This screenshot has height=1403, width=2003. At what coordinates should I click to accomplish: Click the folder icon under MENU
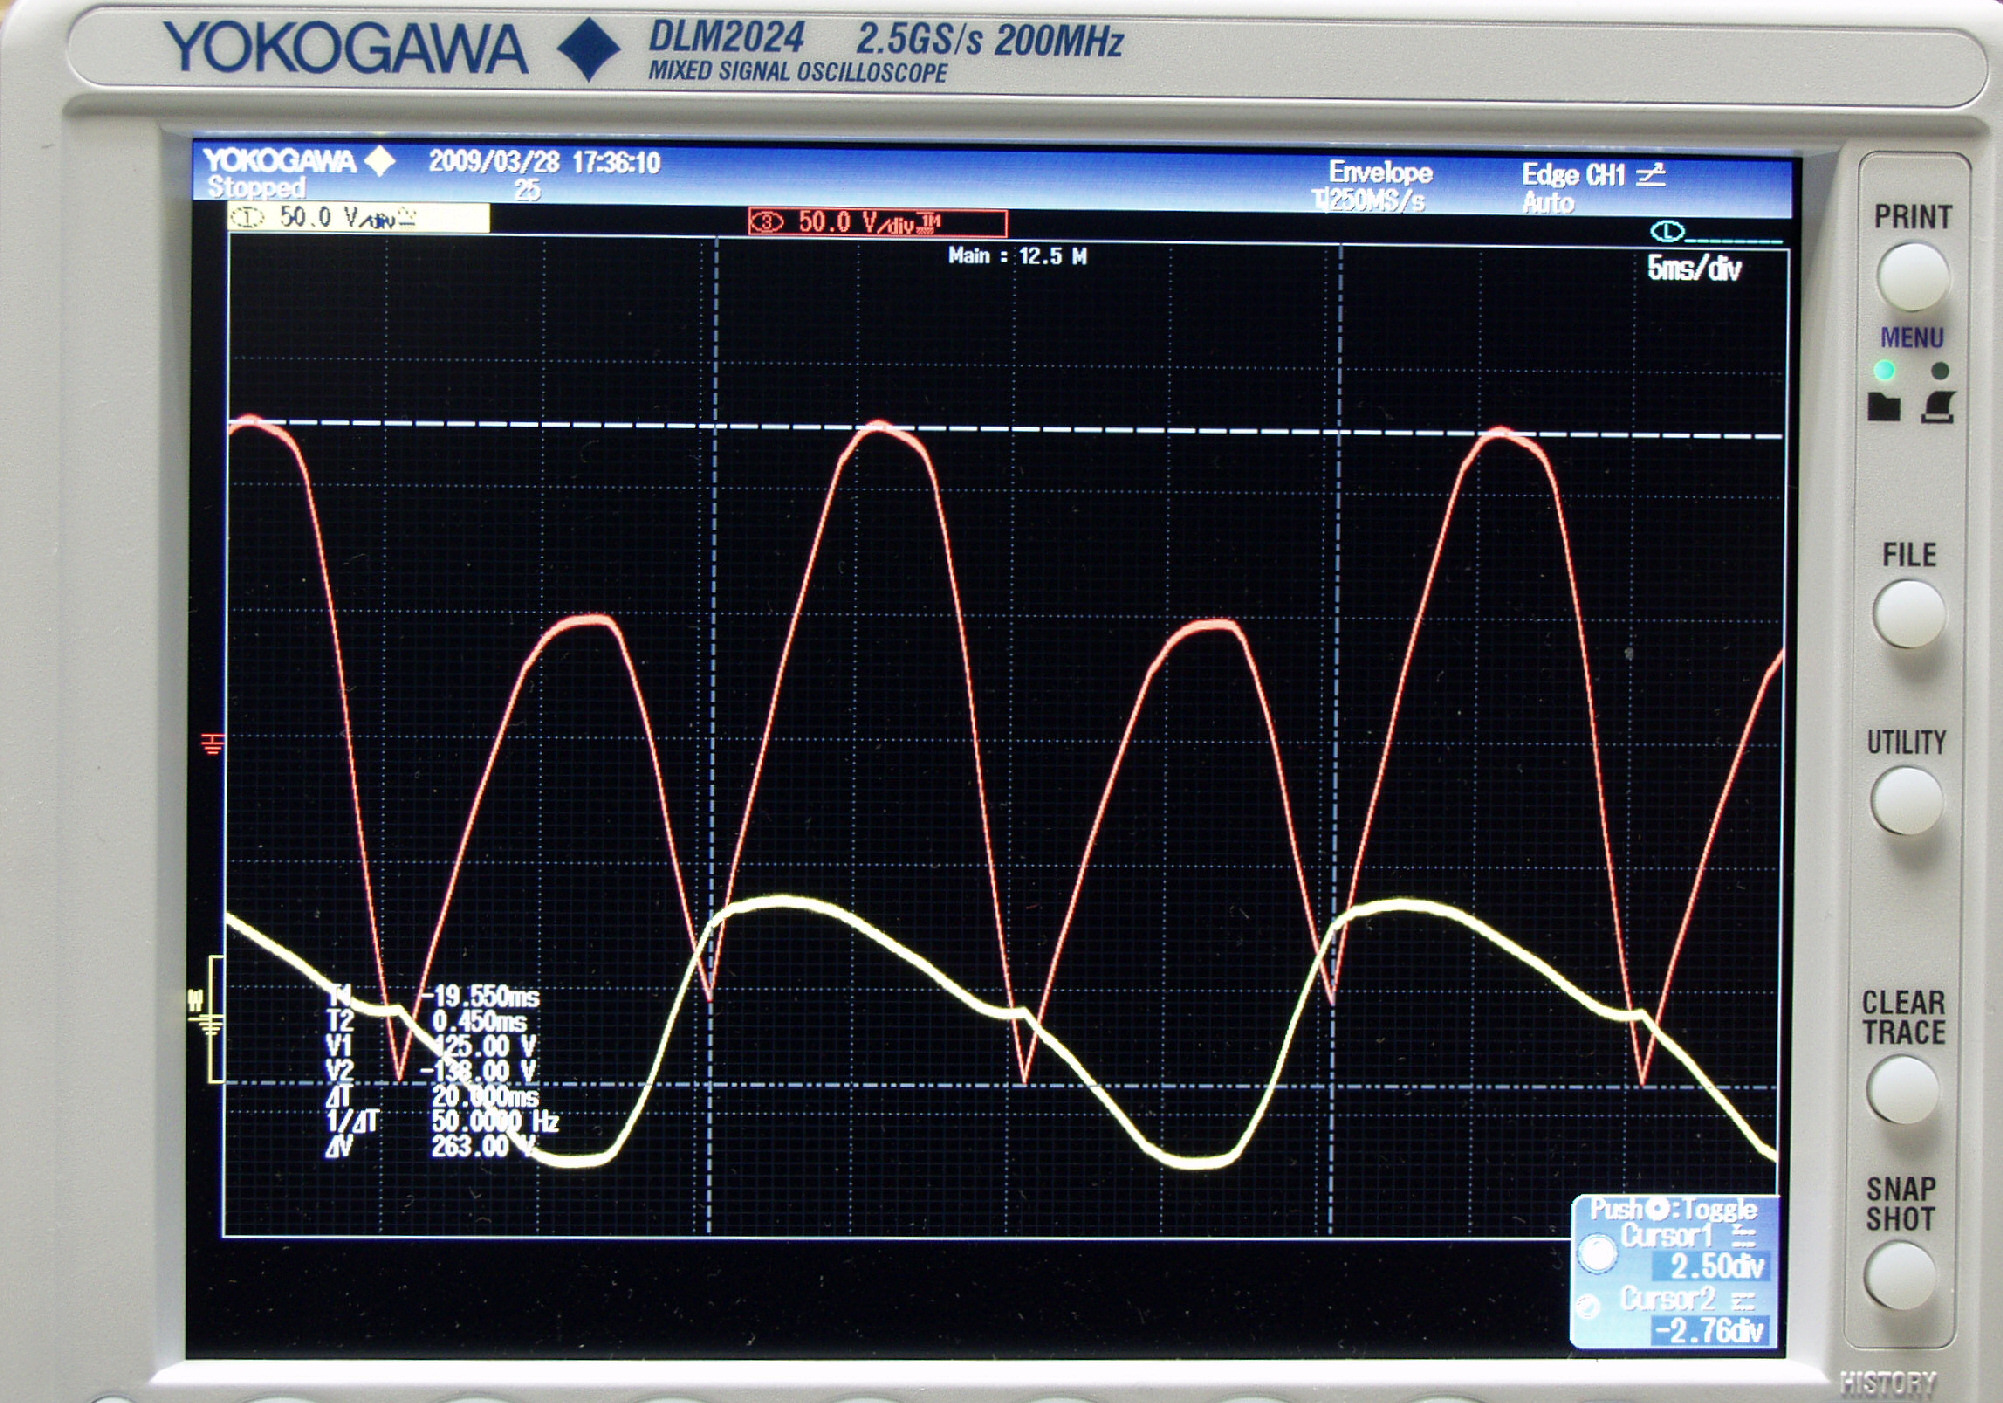1884,407
